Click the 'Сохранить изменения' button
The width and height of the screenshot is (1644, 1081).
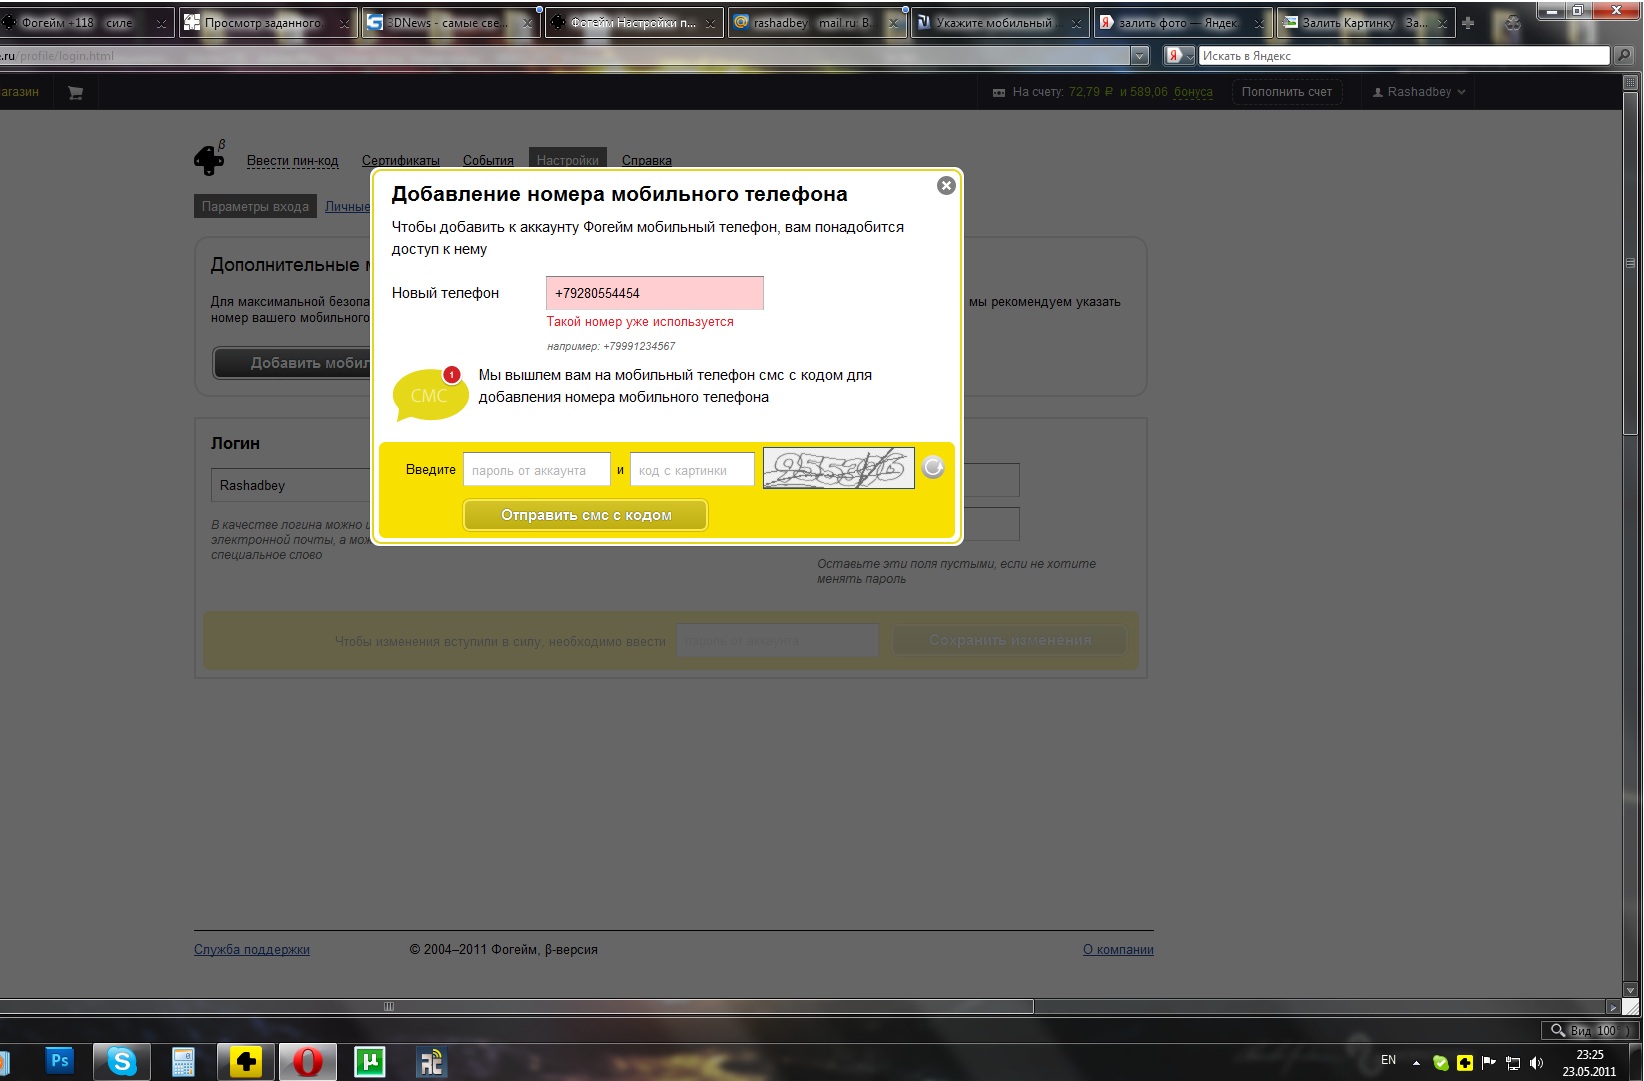point(1010,640)
